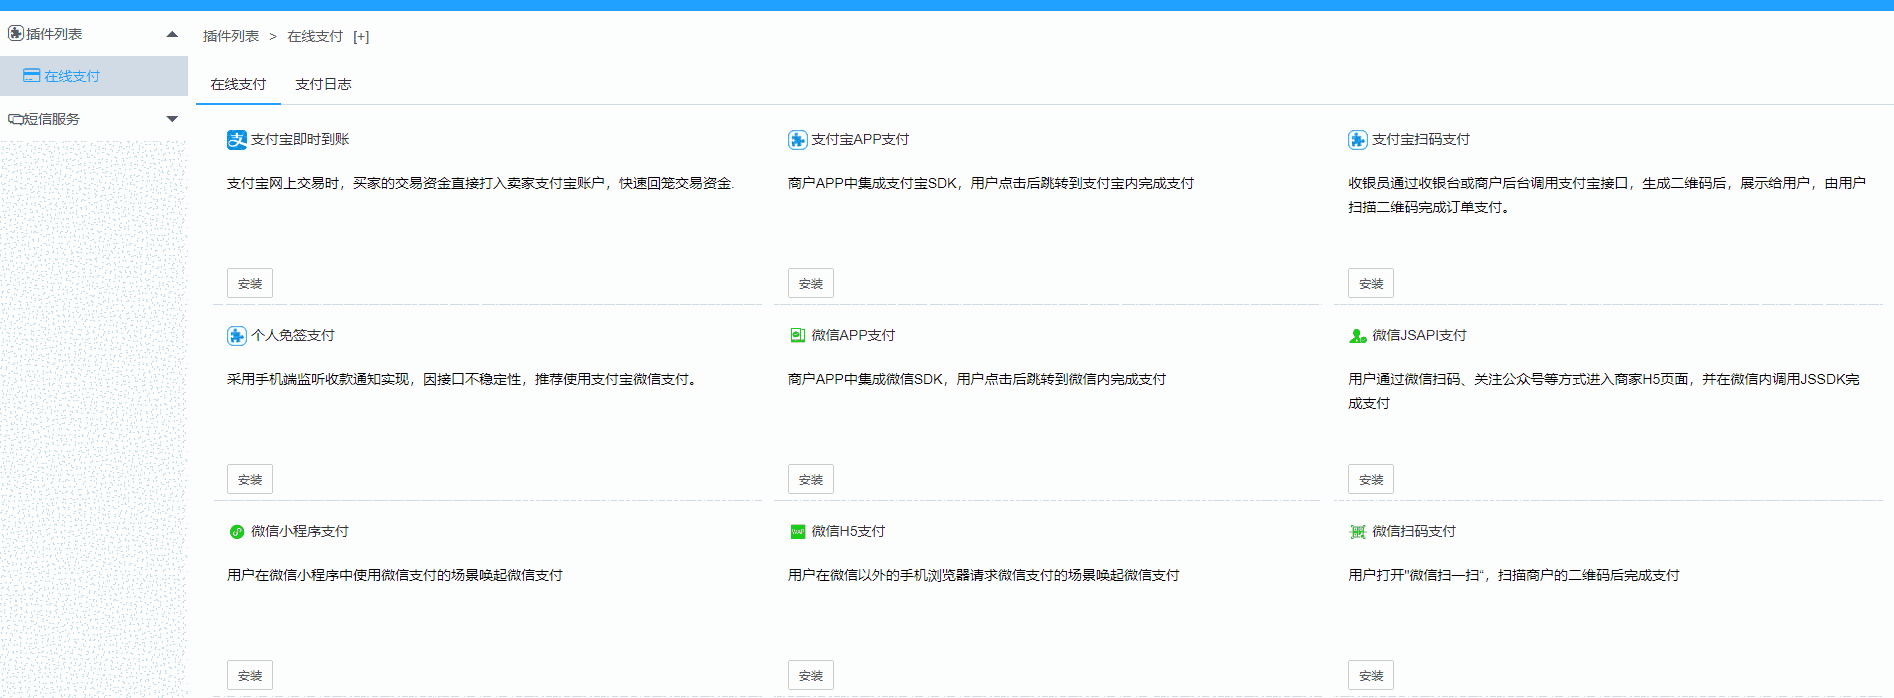Click the 微信扫码支付 scan icon

pyautogui.click(x=1357, y=532)
